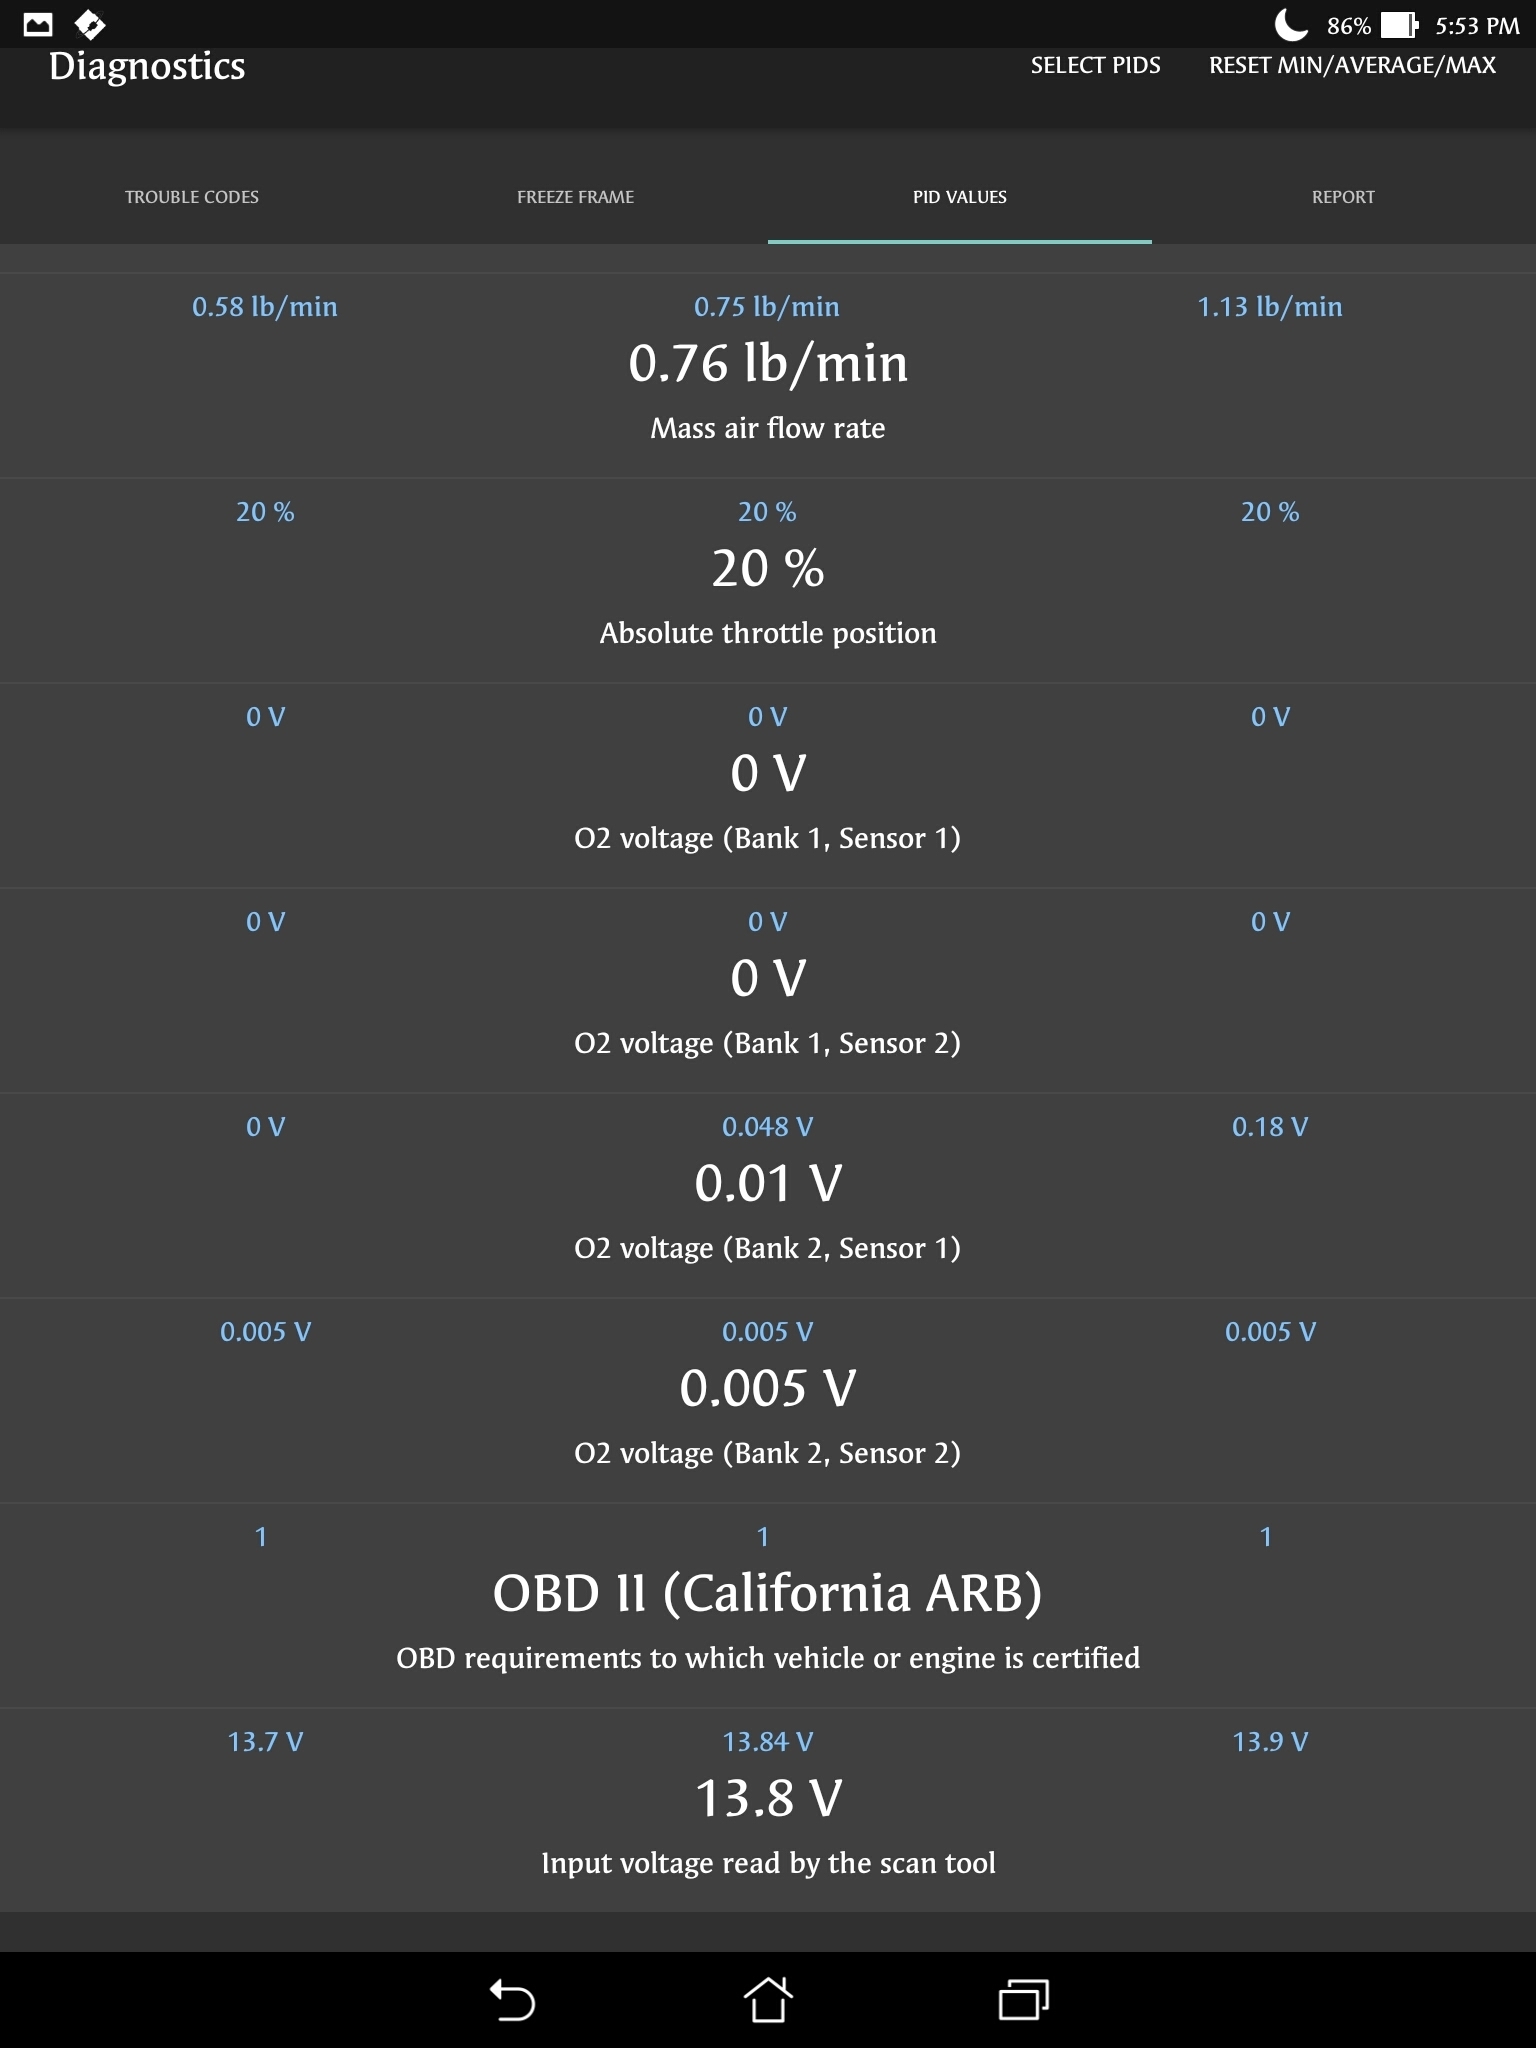
Task: Tap the Absolute throttle position row
Action: 768,581
